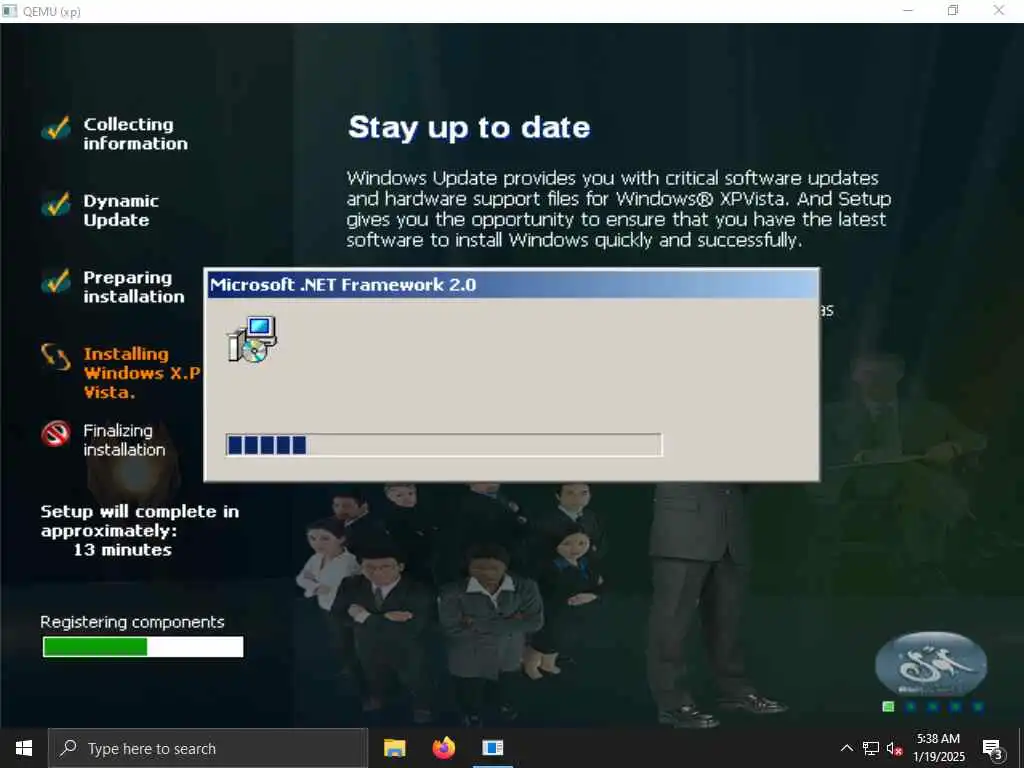Click the QEMU window title icon
The height and width of the screenshot is (768, 1024).
[10, 11]
